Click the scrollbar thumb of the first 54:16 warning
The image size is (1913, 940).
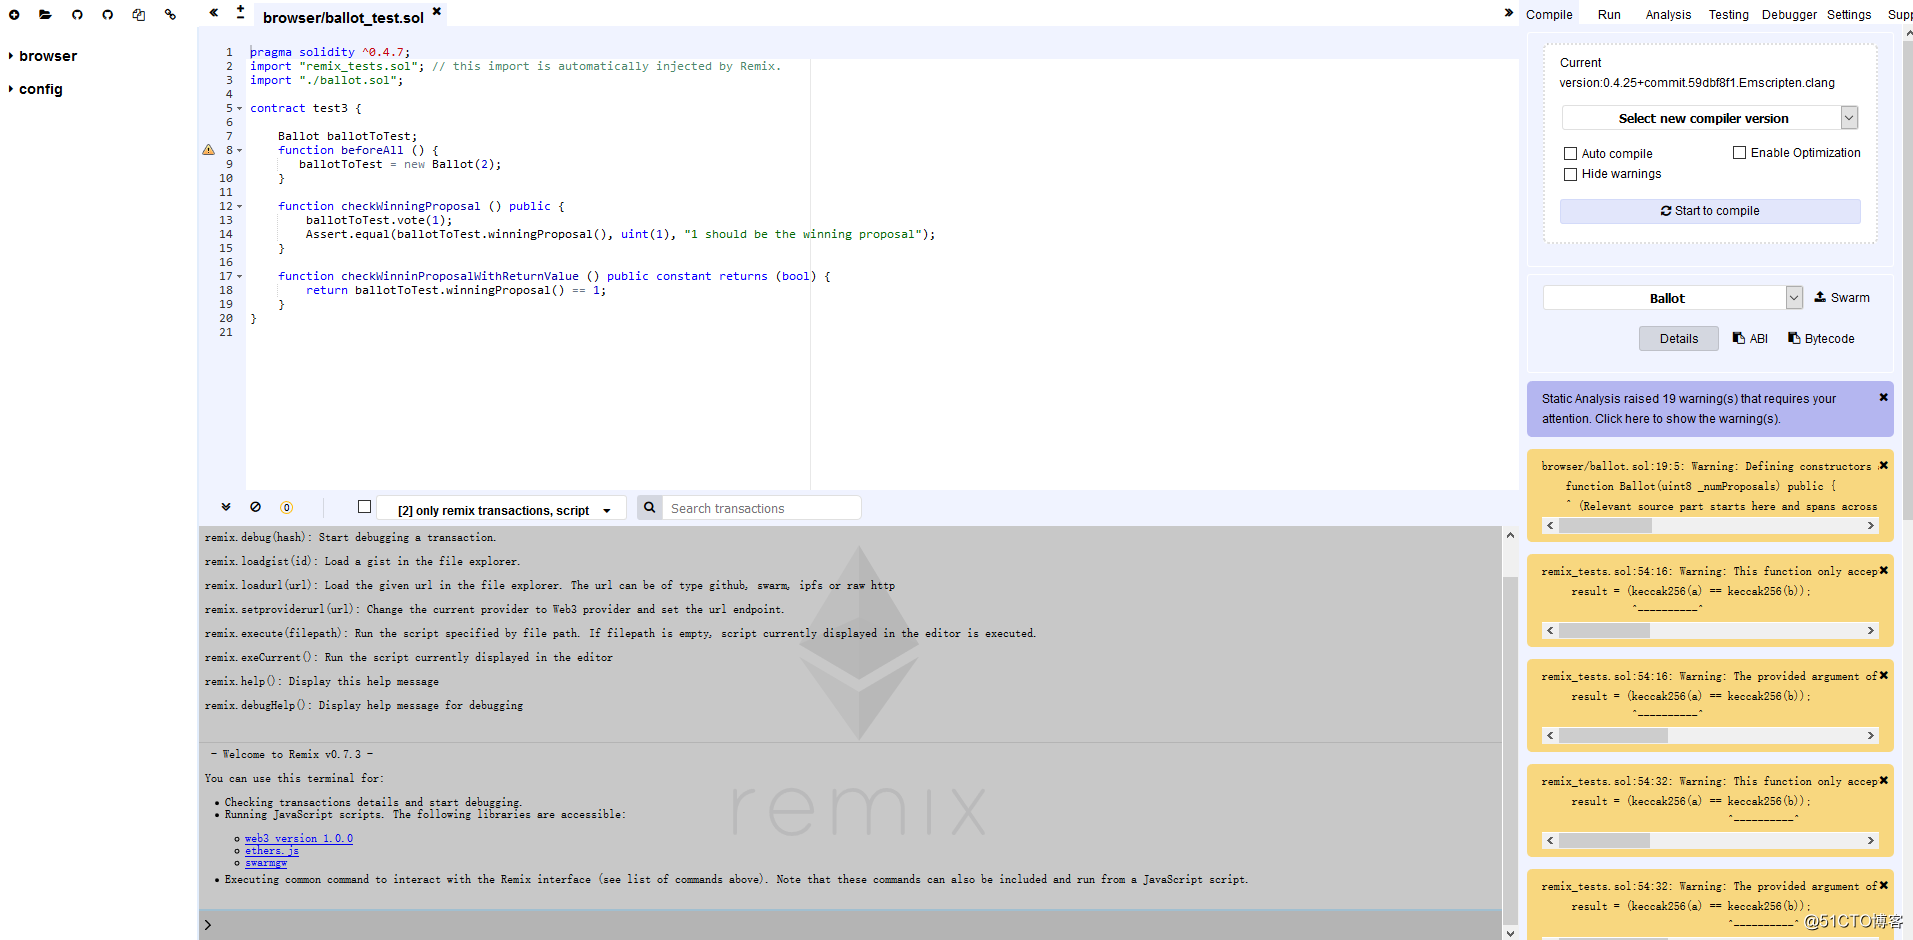tap(1604, 631)
